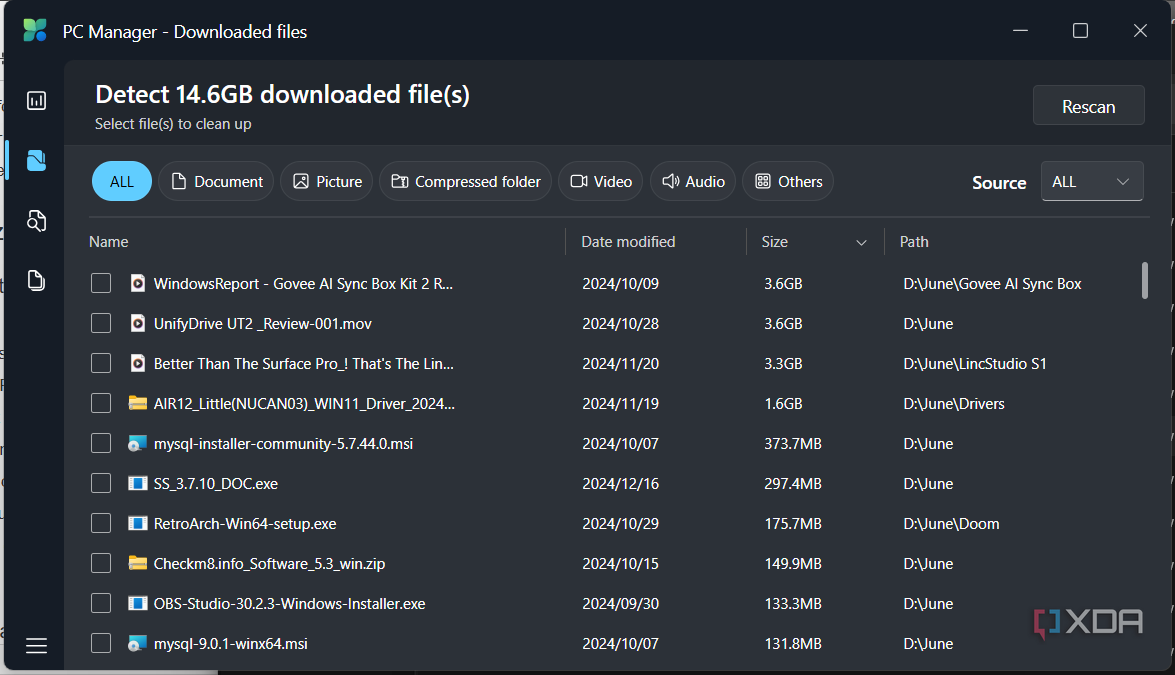This screenshot has height=675, width=1175.
Task: Click video icon for Better Than The Surface
Action: (137, 363)
